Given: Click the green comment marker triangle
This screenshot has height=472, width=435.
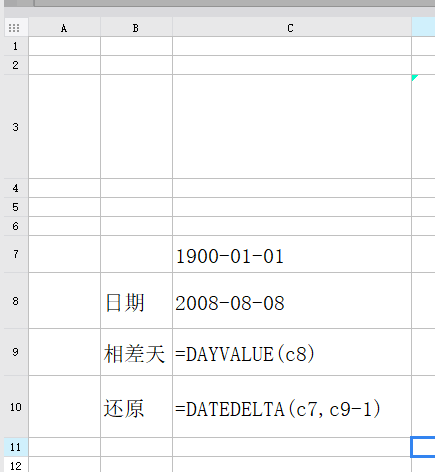Looking at the screenshot, I should (x=414, y=77).
